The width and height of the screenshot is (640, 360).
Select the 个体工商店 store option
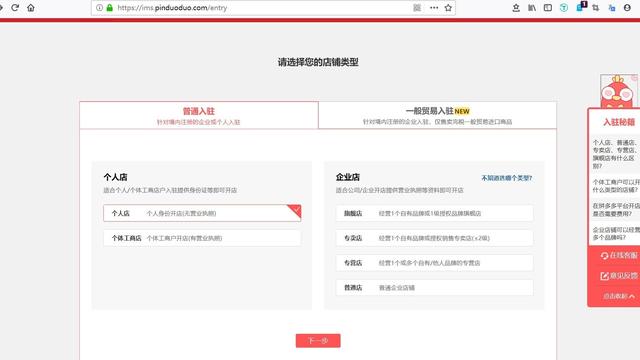click(x=202, y=238)
